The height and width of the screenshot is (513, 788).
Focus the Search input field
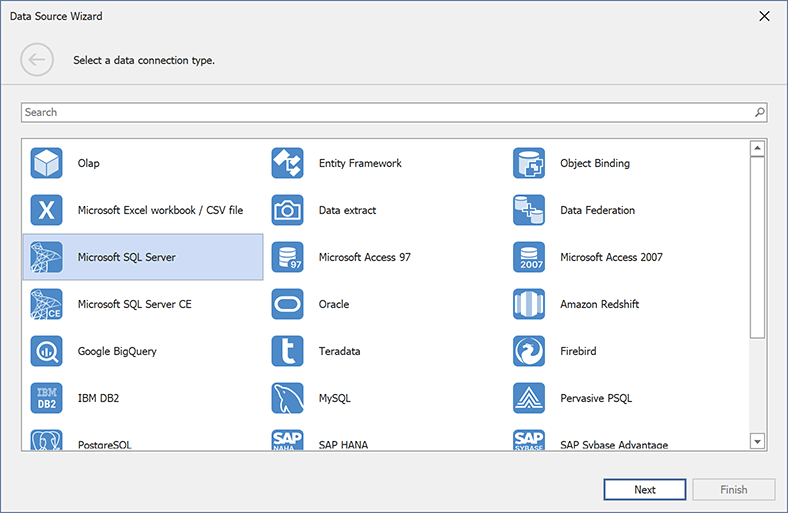point(394,112)
